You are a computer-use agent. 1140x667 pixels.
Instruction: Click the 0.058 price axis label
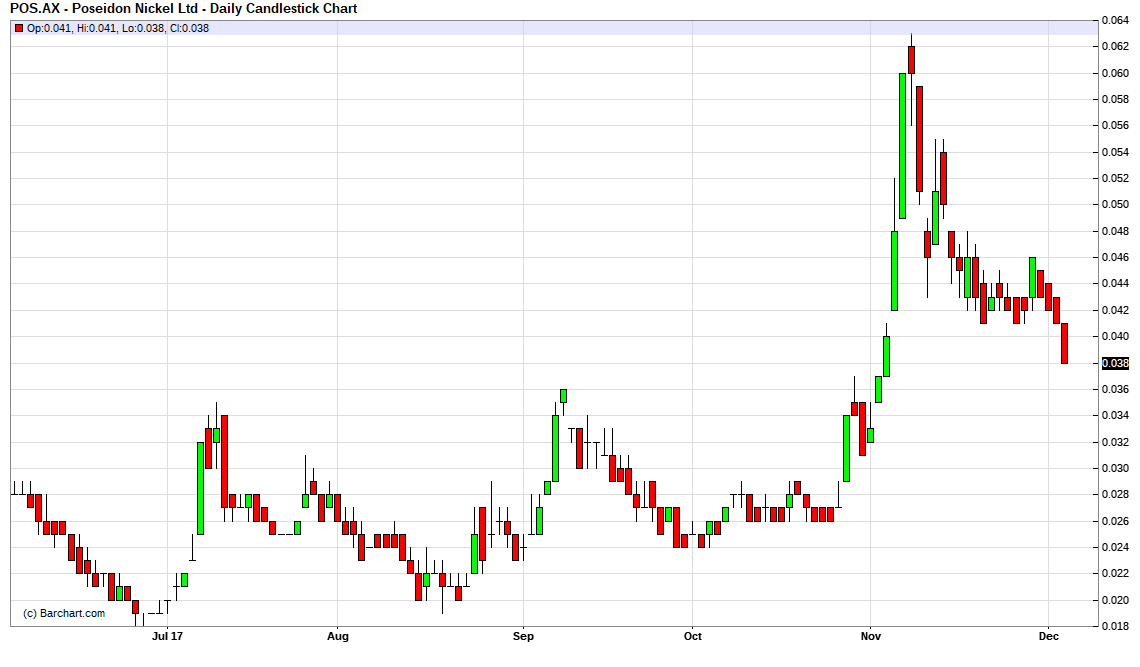click(x=1115, y=100)
